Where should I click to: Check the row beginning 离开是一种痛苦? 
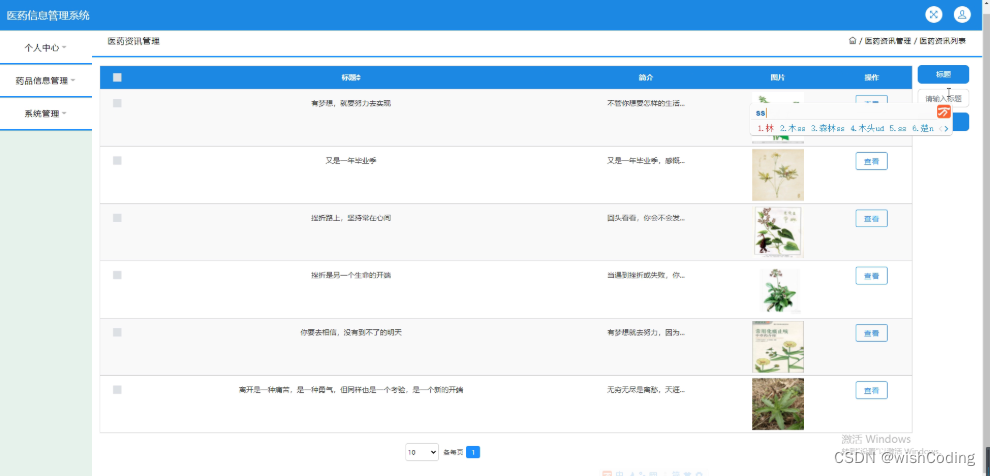[117, 390]
